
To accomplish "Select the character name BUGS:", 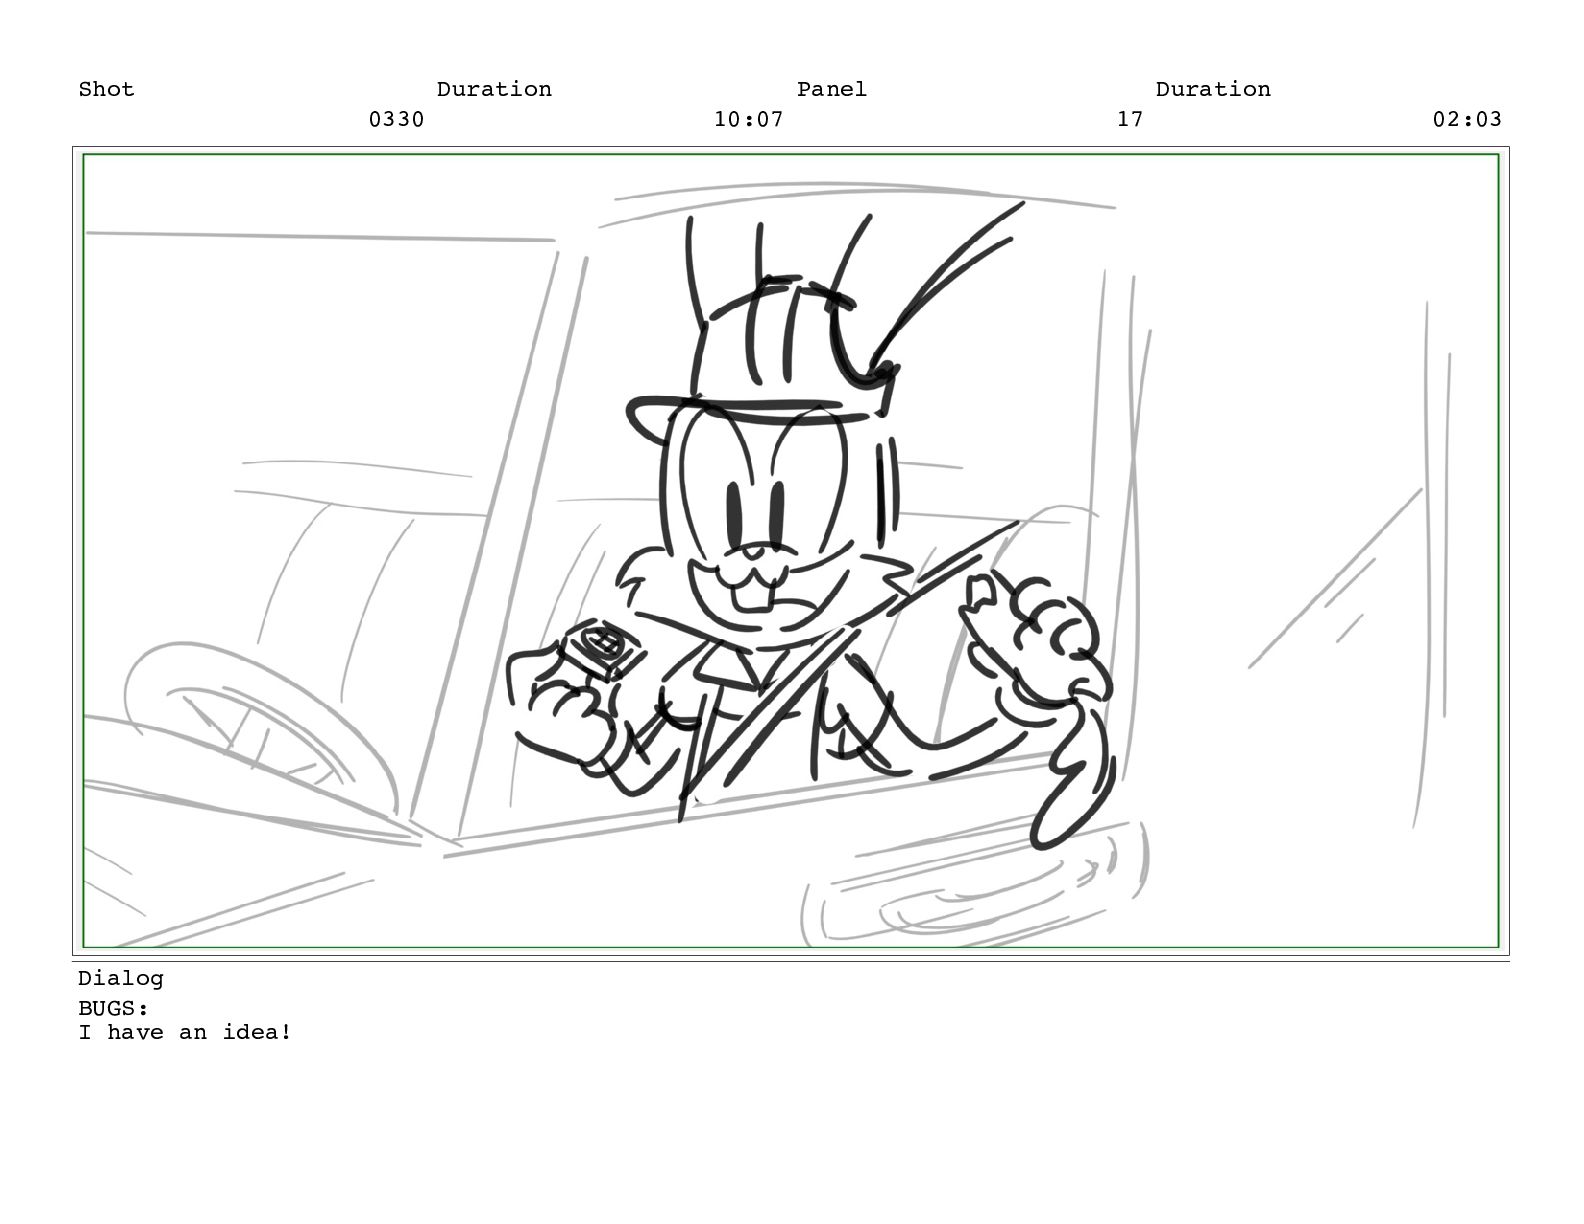I will [113, 1008].
